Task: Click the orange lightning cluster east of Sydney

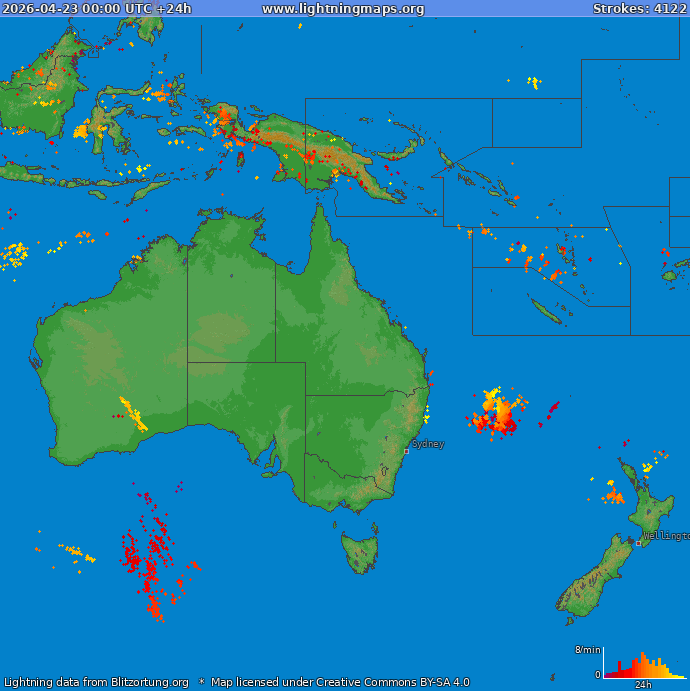Action: [498, 412]
